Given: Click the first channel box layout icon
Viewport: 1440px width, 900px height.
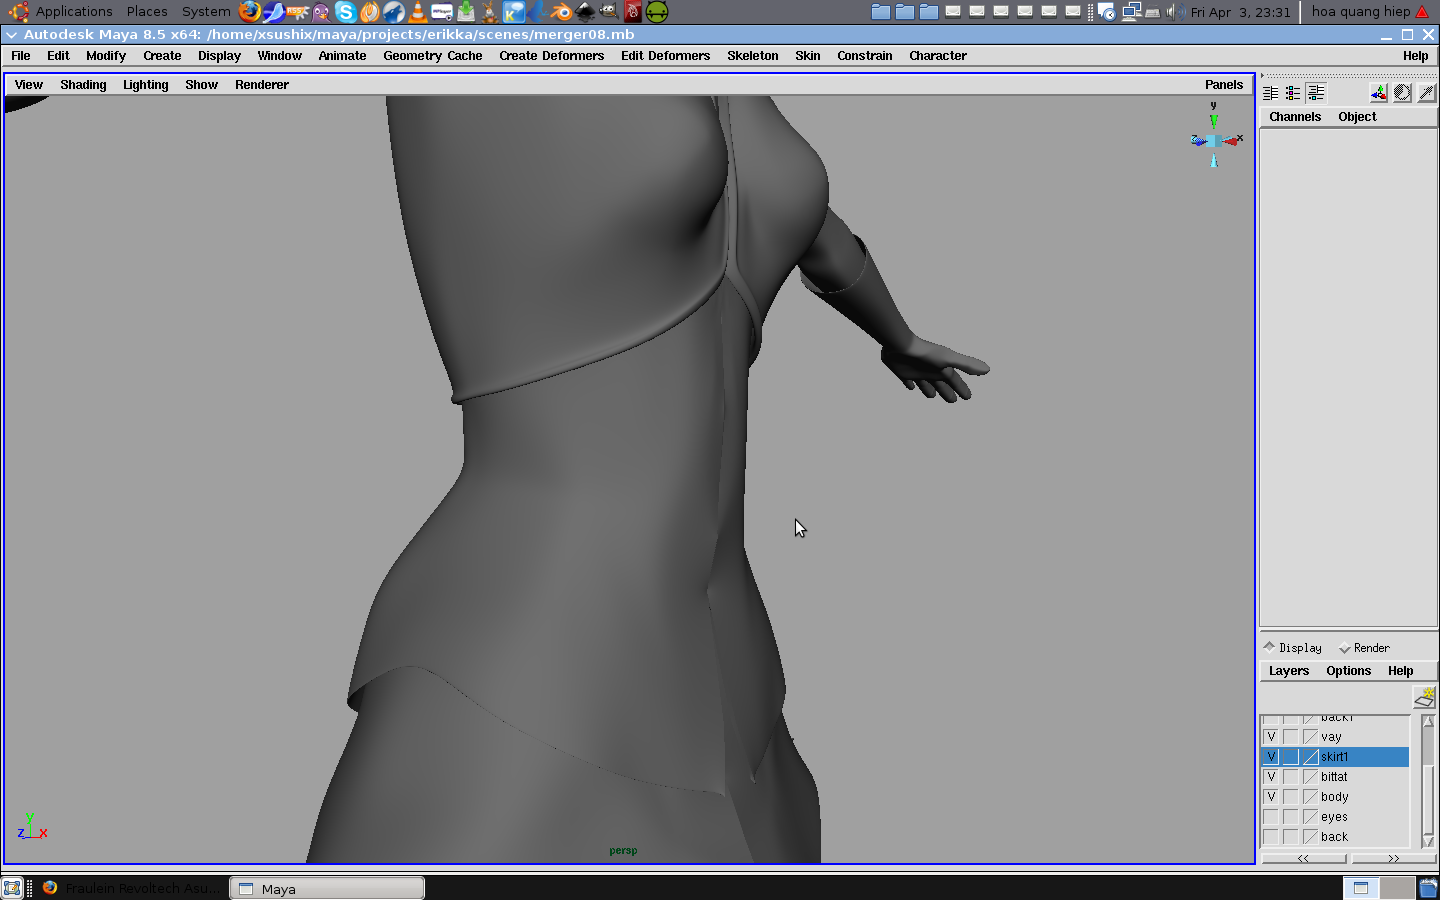Looking at the screenshot, I should click(x=1270, y=93).
